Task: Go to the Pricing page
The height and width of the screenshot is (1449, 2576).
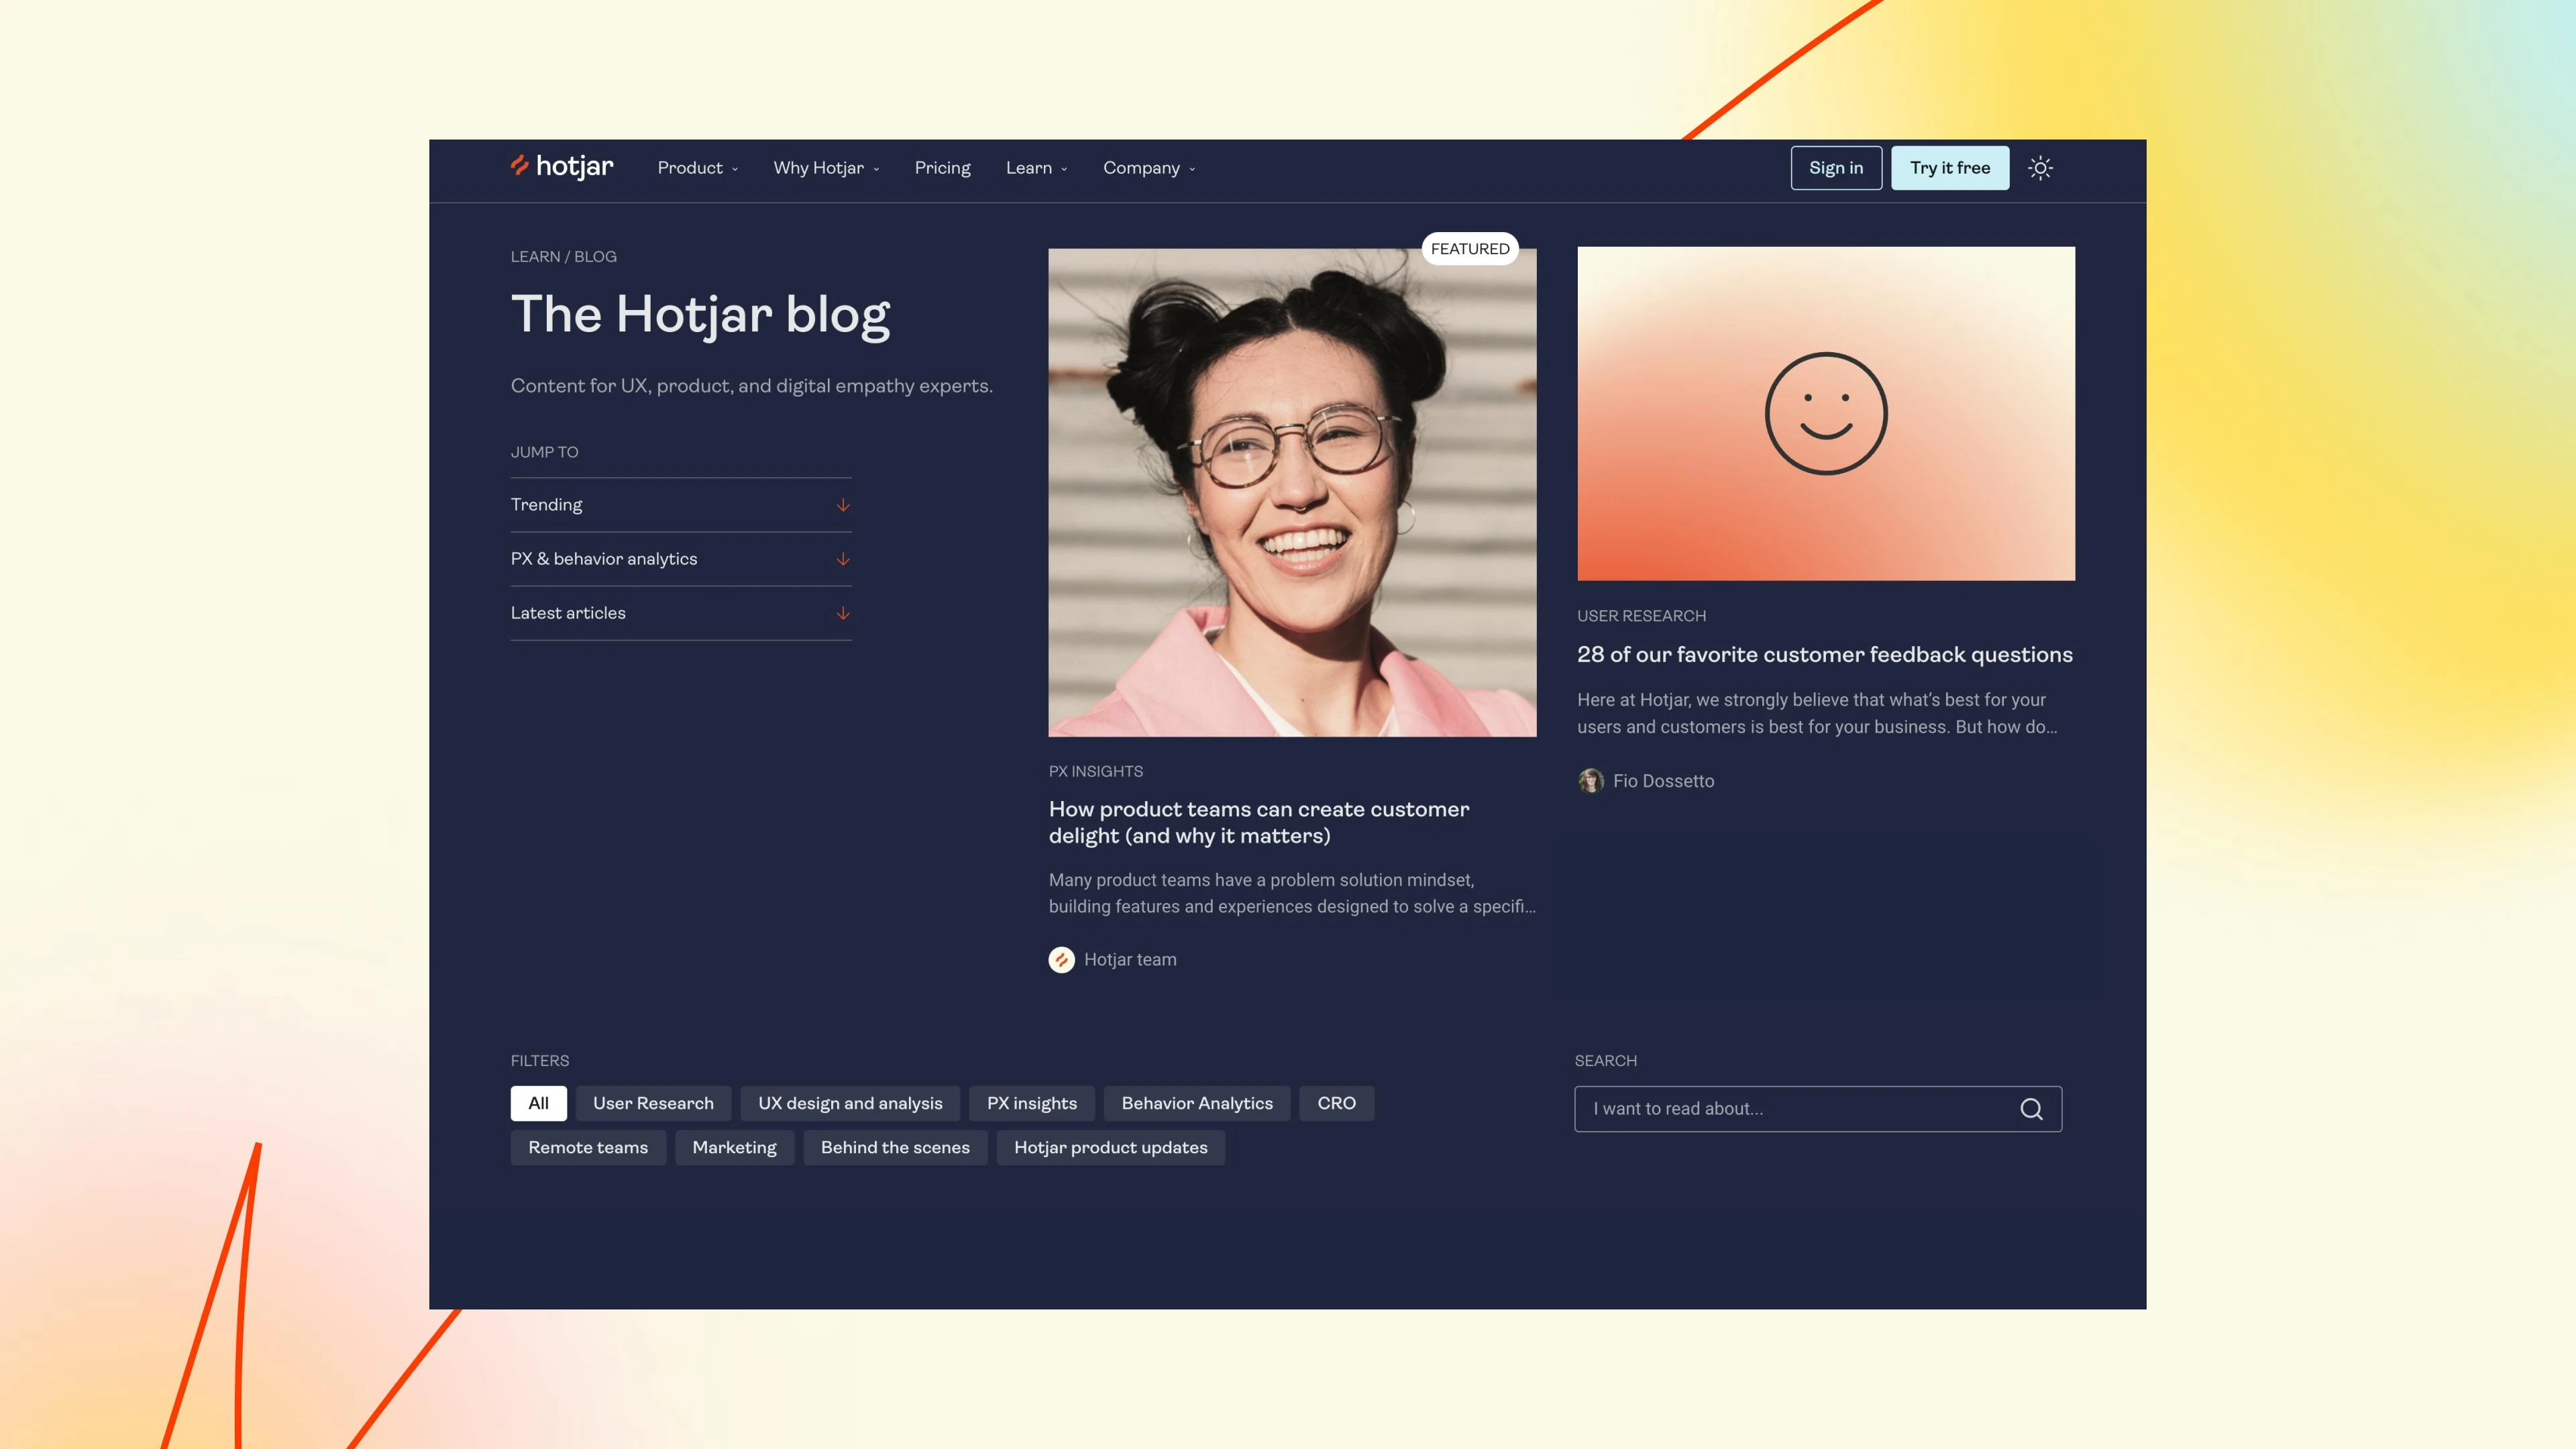Action: pyautogui.click(x=942, y=168)
